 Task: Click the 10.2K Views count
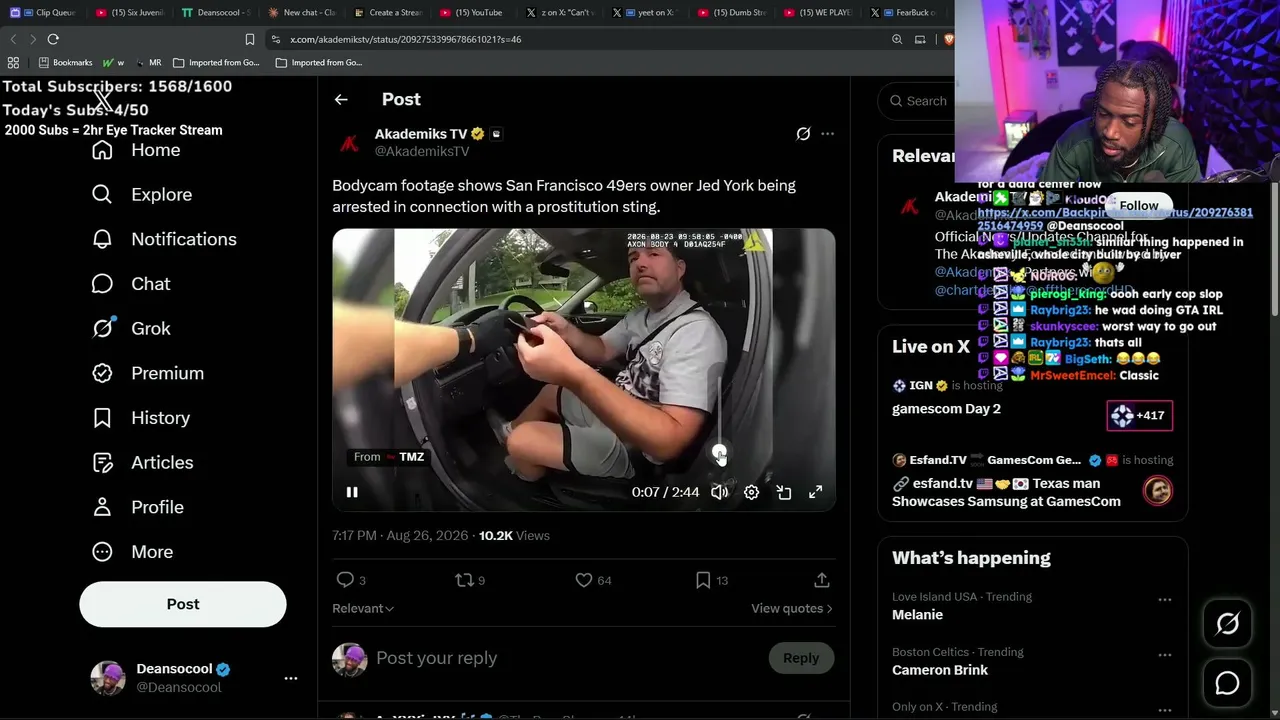click(x=514, y=536)
